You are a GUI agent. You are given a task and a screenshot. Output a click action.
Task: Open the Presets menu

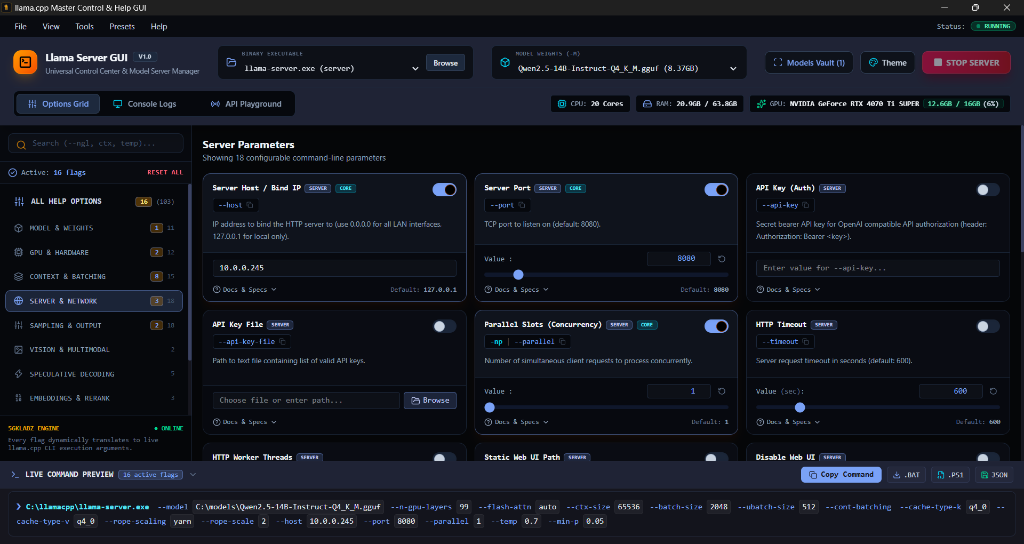point(122,27)
